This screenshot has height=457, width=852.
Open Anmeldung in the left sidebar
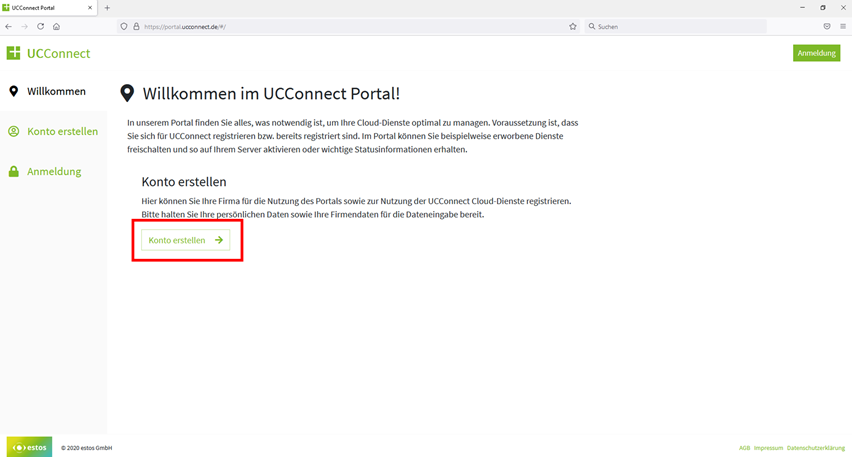[x=54, y=171]
